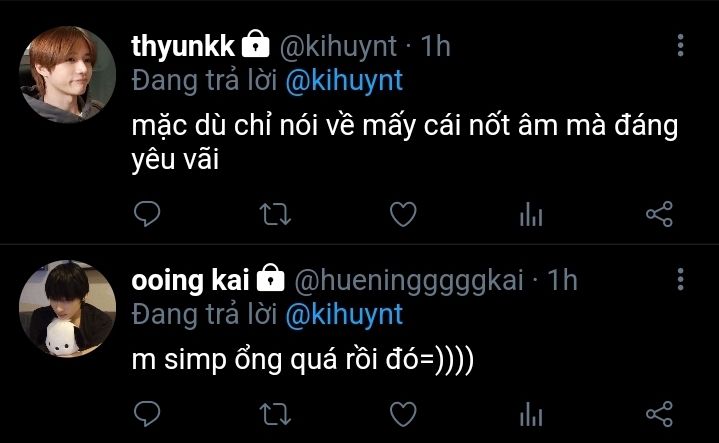Open thyunkk's profile picture

pos(68,74)
